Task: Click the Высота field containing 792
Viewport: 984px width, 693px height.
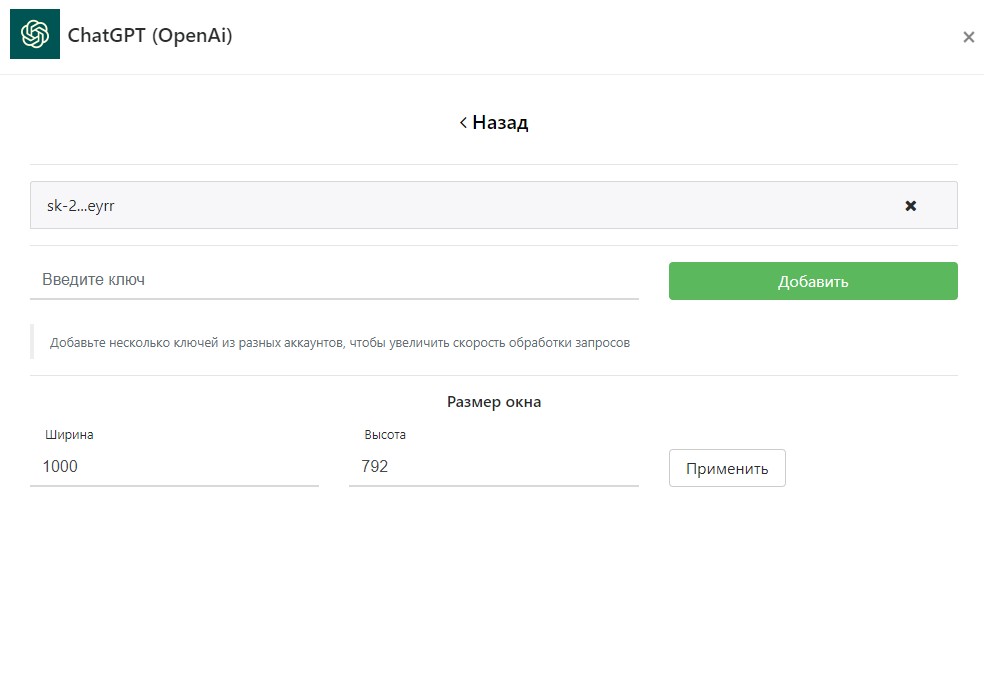Action: (x=493, y=467)
